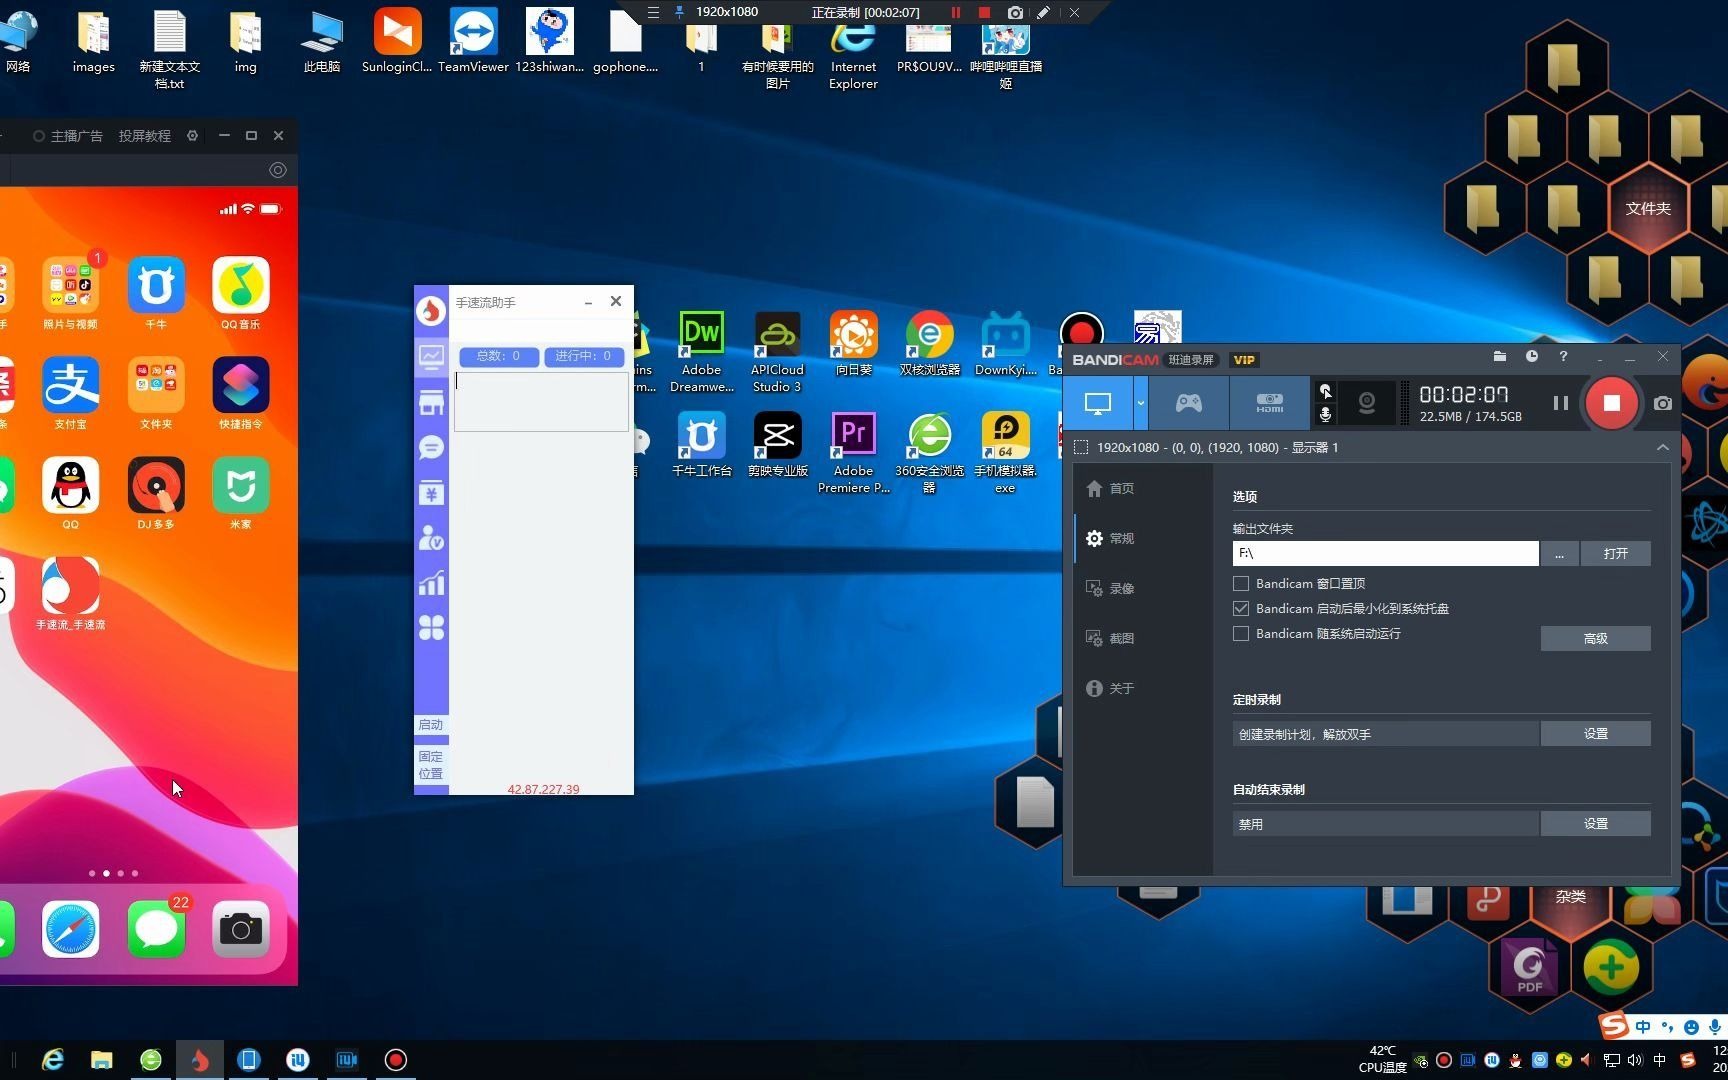Open screen recording mode dropdown arrow
Screen dimensions: 1728x1080
pos(1140,403)
